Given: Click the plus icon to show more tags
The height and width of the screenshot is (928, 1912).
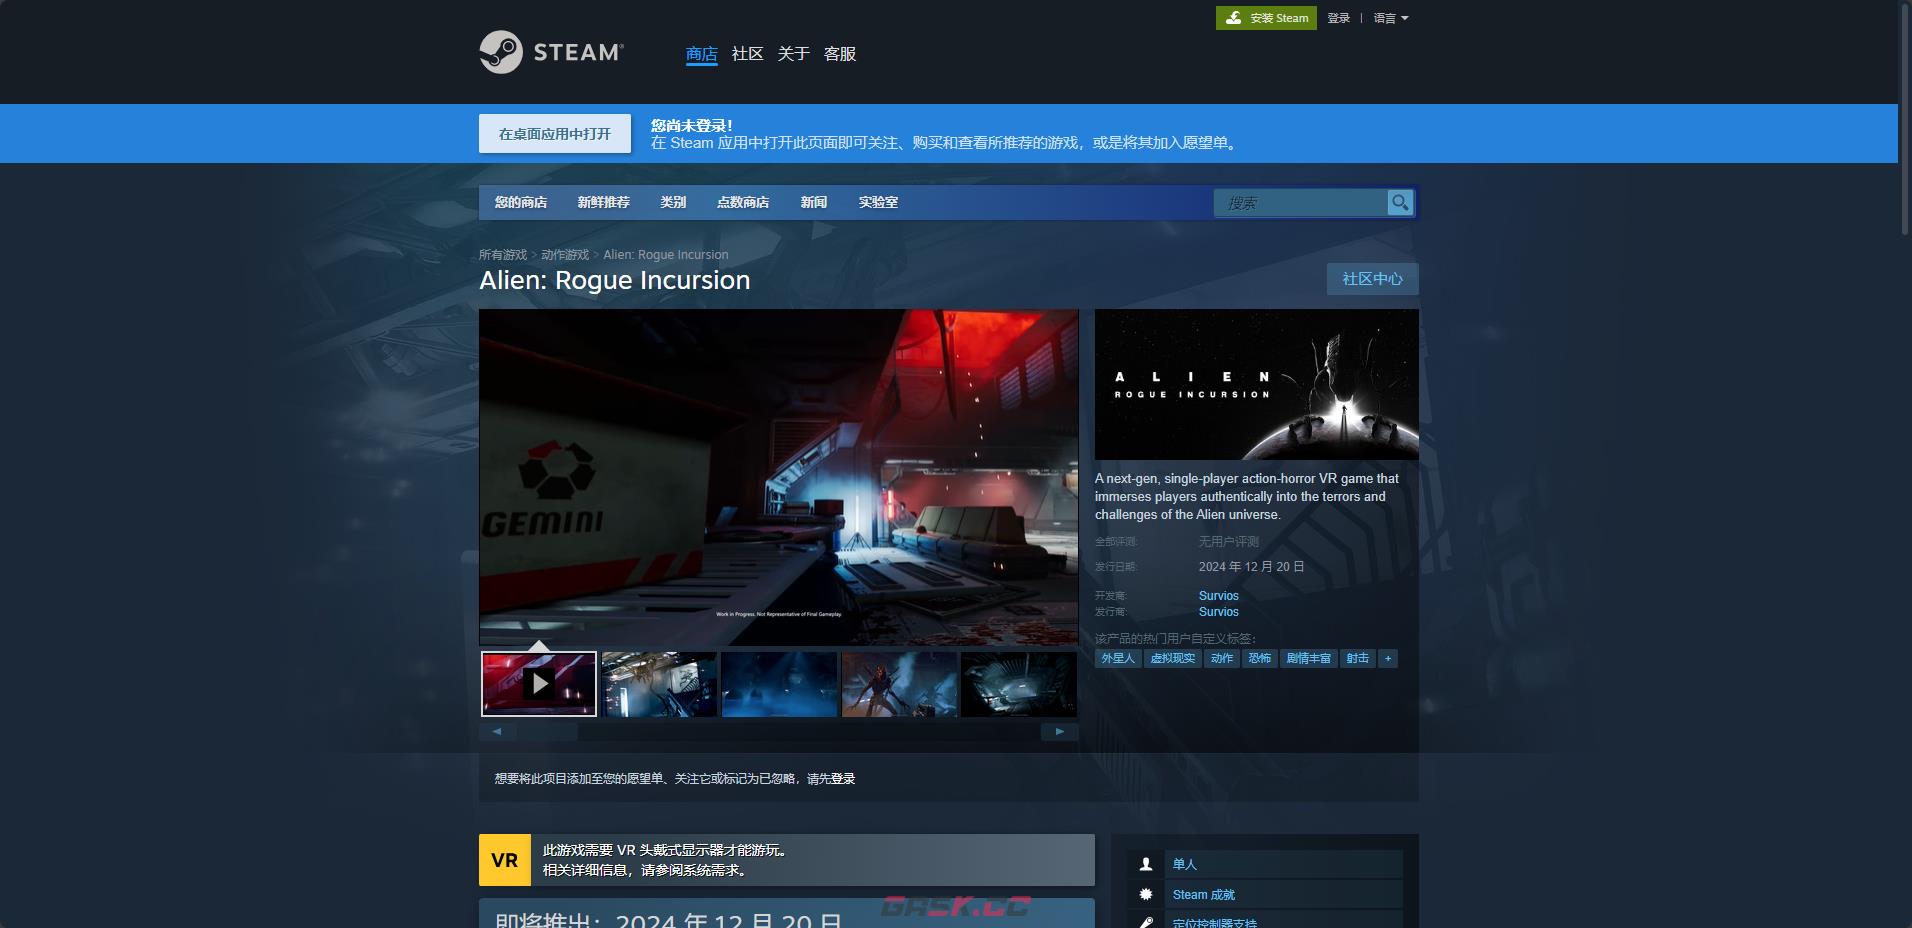Looking at the screenshot, I should click(x=1387, y=658).
